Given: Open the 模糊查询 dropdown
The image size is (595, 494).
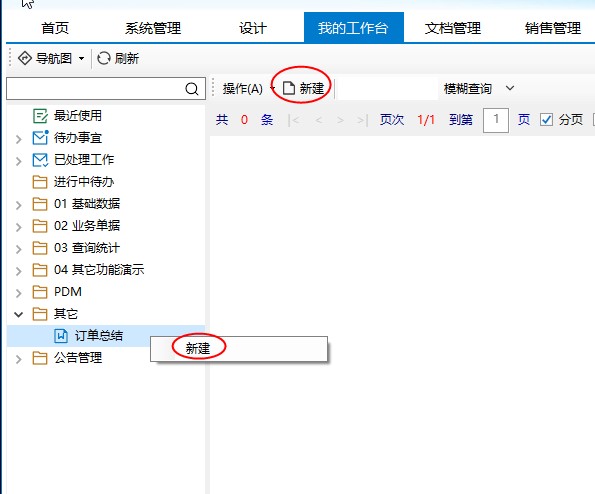Looking at the screenshot, I should (510, 88).
